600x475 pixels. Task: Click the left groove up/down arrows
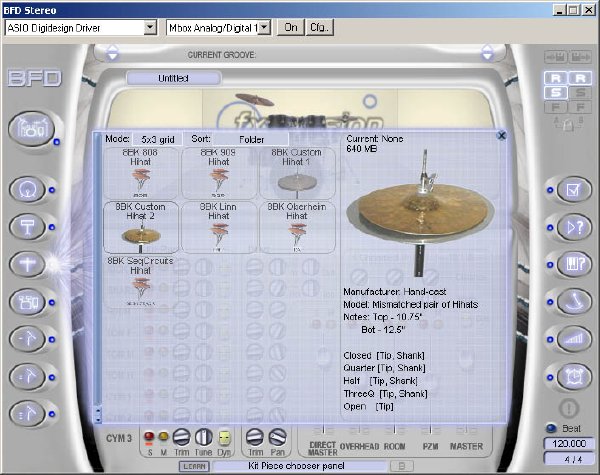[x=112, y=53]
